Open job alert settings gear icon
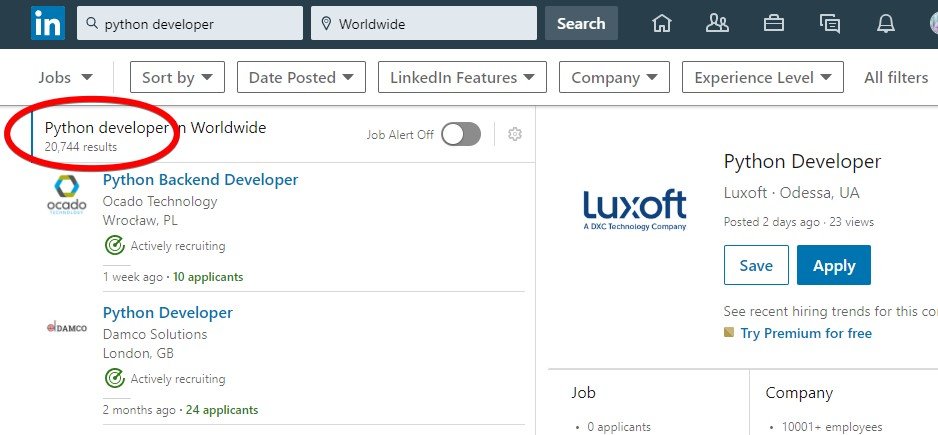Viewport: 938px width, 435px height. coord(514,134)
